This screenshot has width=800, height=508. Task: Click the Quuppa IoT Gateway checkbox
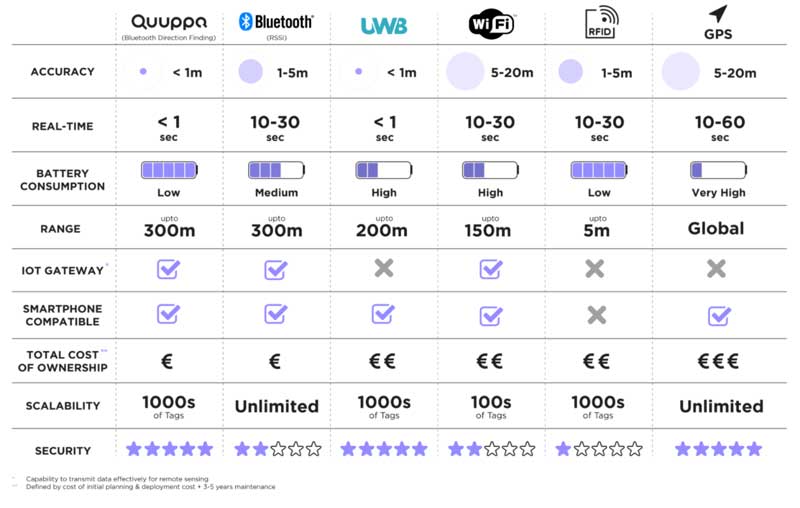[x=168, y=268]
